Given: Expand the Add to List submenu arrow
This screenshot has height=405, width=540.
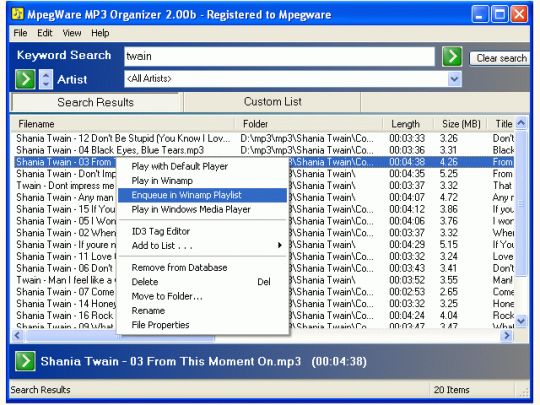Looking at the screenshot, I should [280, 245].
